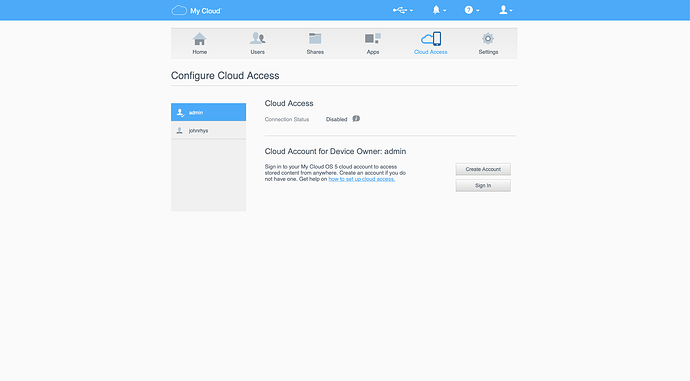This screenshot has width=690, height=381.
Task: Expand the USB devices dropdown
Action: click(x=403, y=10)
